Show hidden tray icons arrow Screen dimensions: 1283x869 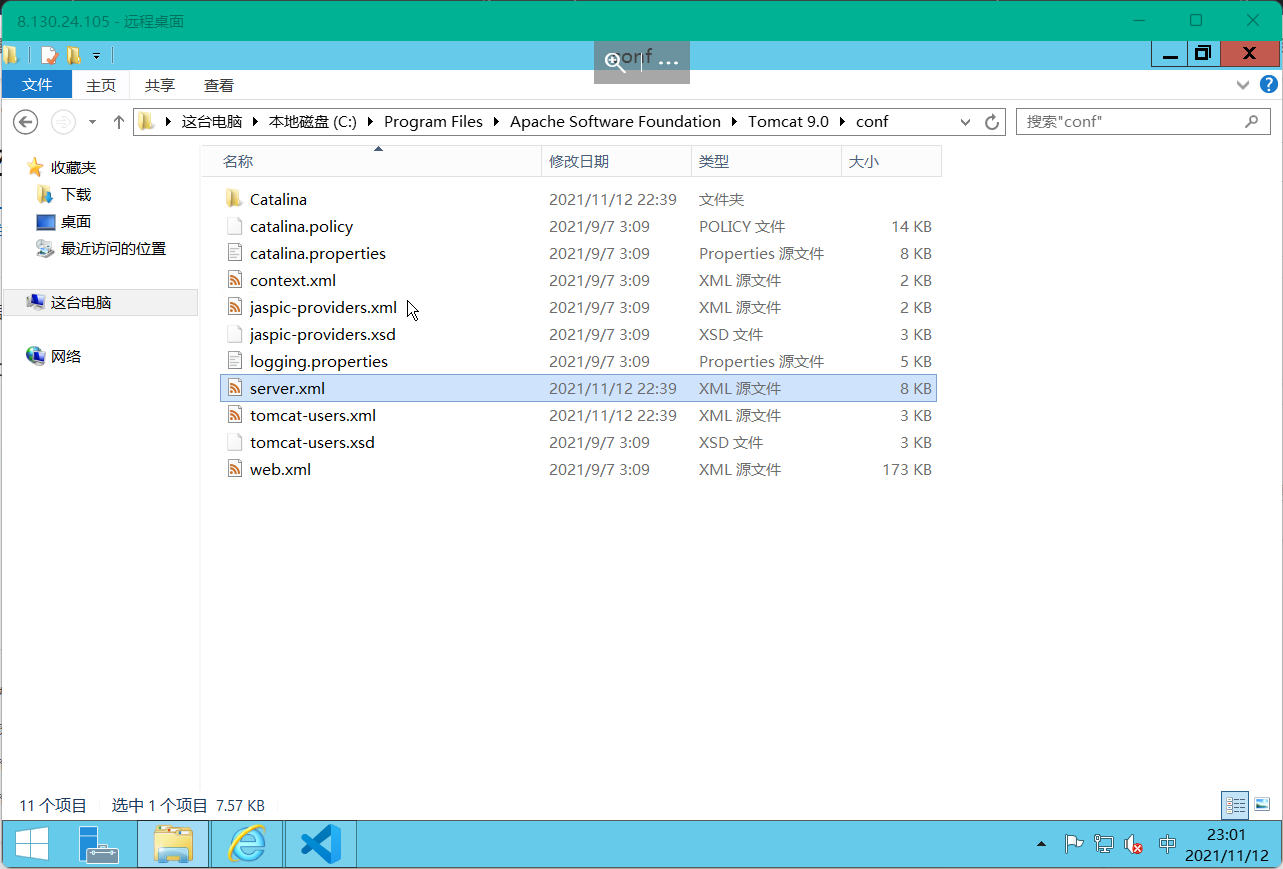pyautogui.click(x=1042, y=845)
